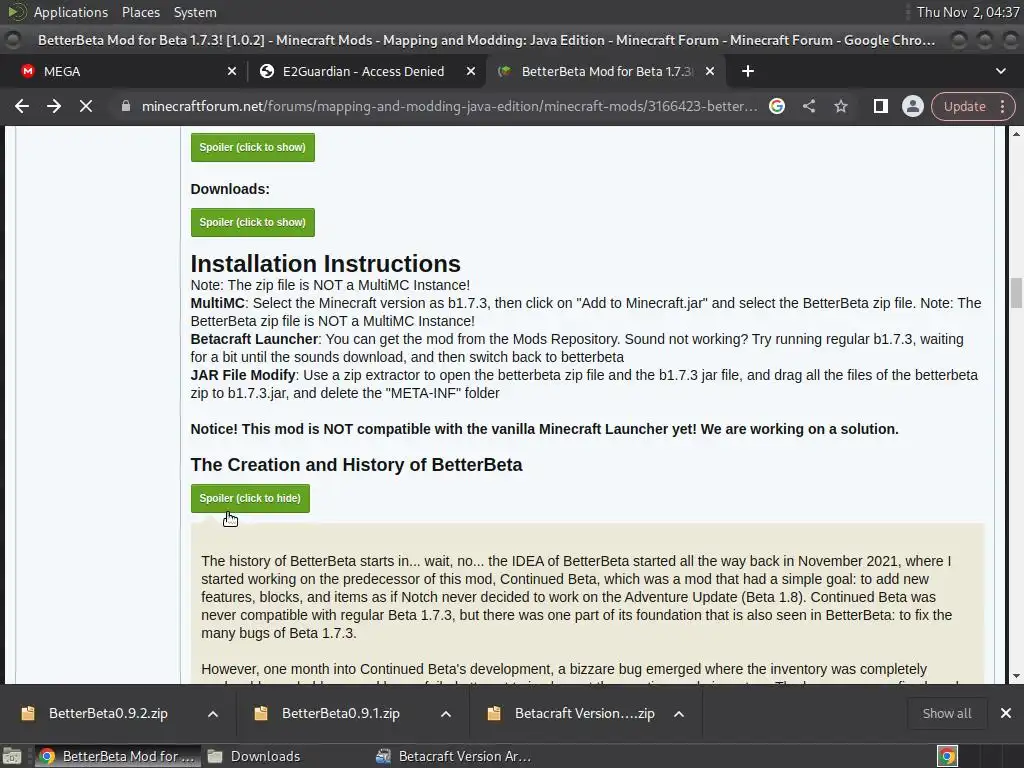Go forward using the forward arrow
Viewport: 1024px width, 768px height.
(x=54, y=106)
